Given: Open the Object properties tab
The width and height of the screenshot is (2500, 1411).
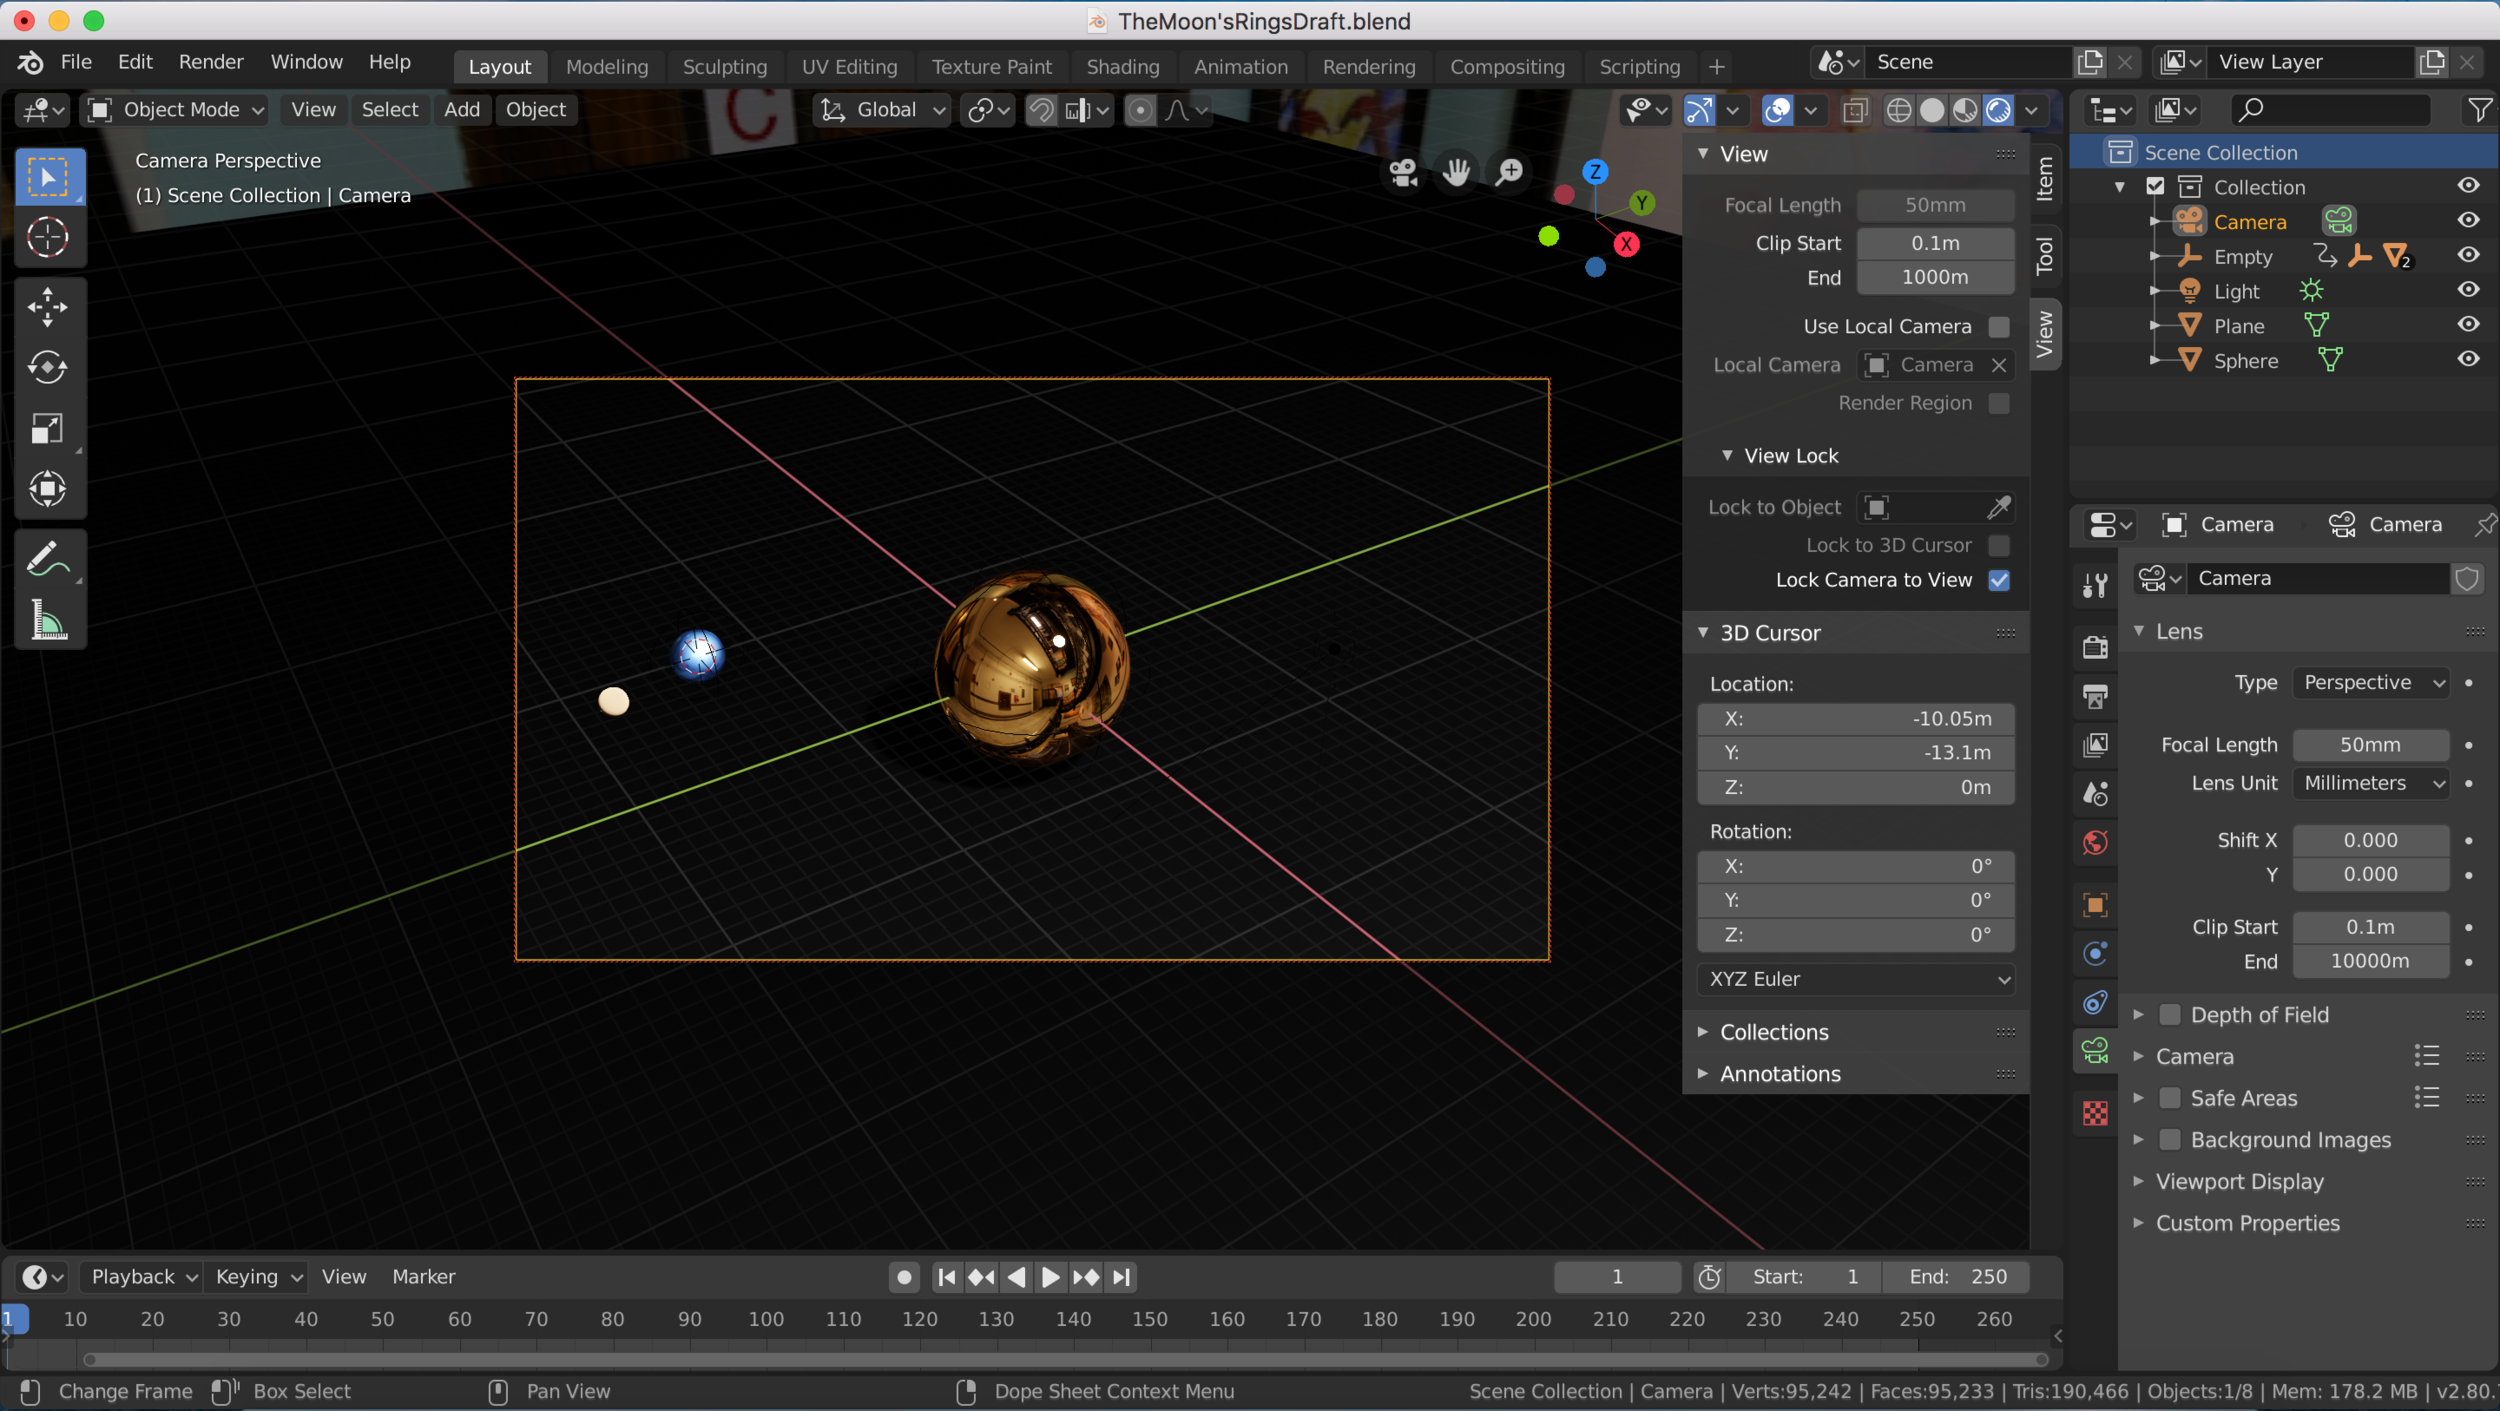Looking at the screenshot, I should pos(2095,905).
